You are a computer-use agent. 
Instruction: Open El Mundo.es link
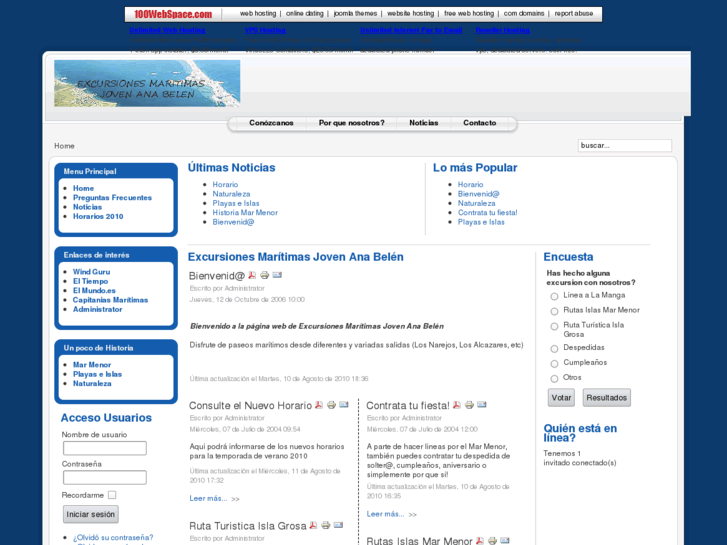tap(94, 290)
